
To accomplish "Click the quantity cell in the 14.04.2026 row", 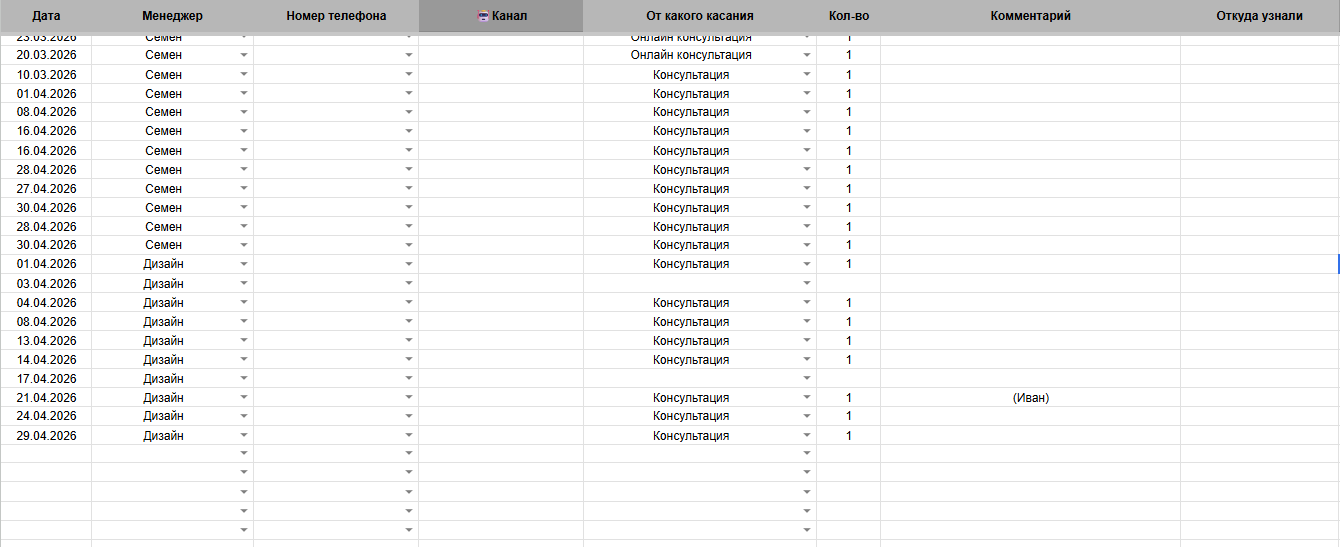I will pyautogui.click(x=848, y=360).
